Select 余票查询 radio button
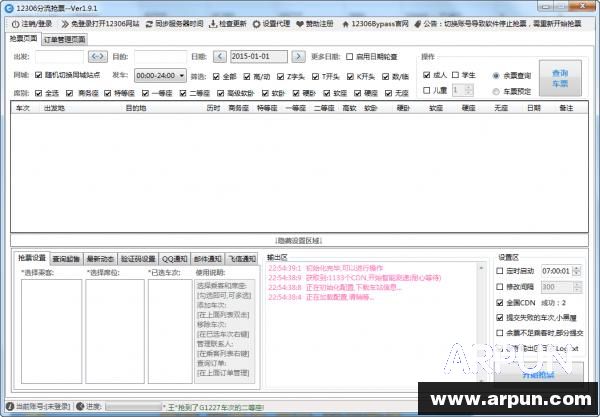Screen dimensions: 600x417 click(496, 76)
